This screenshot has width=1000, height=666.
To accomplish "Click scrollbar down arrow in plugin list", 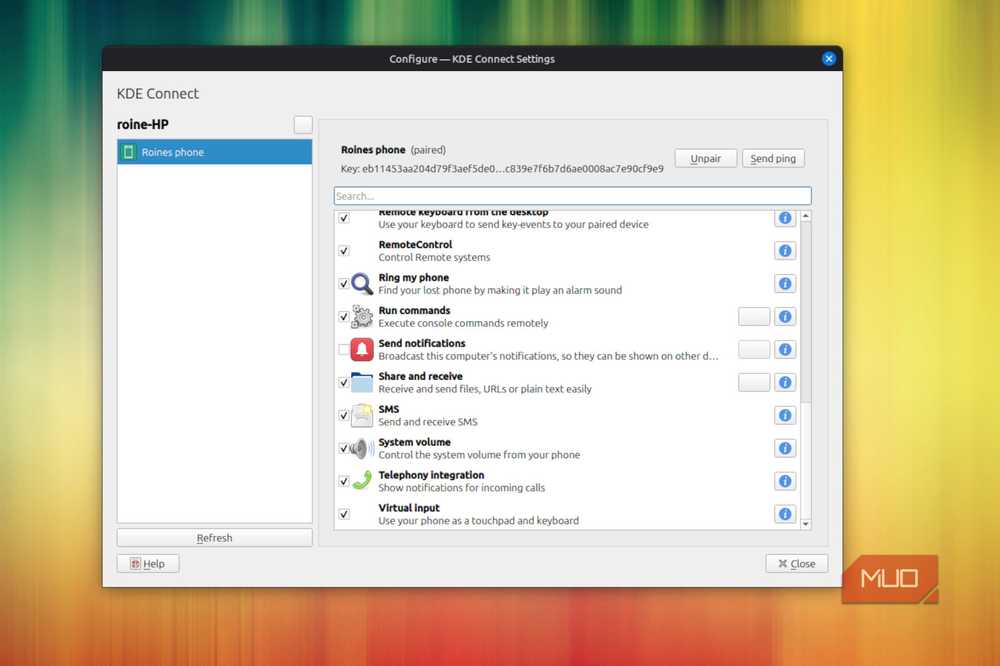I will [805, 524].
